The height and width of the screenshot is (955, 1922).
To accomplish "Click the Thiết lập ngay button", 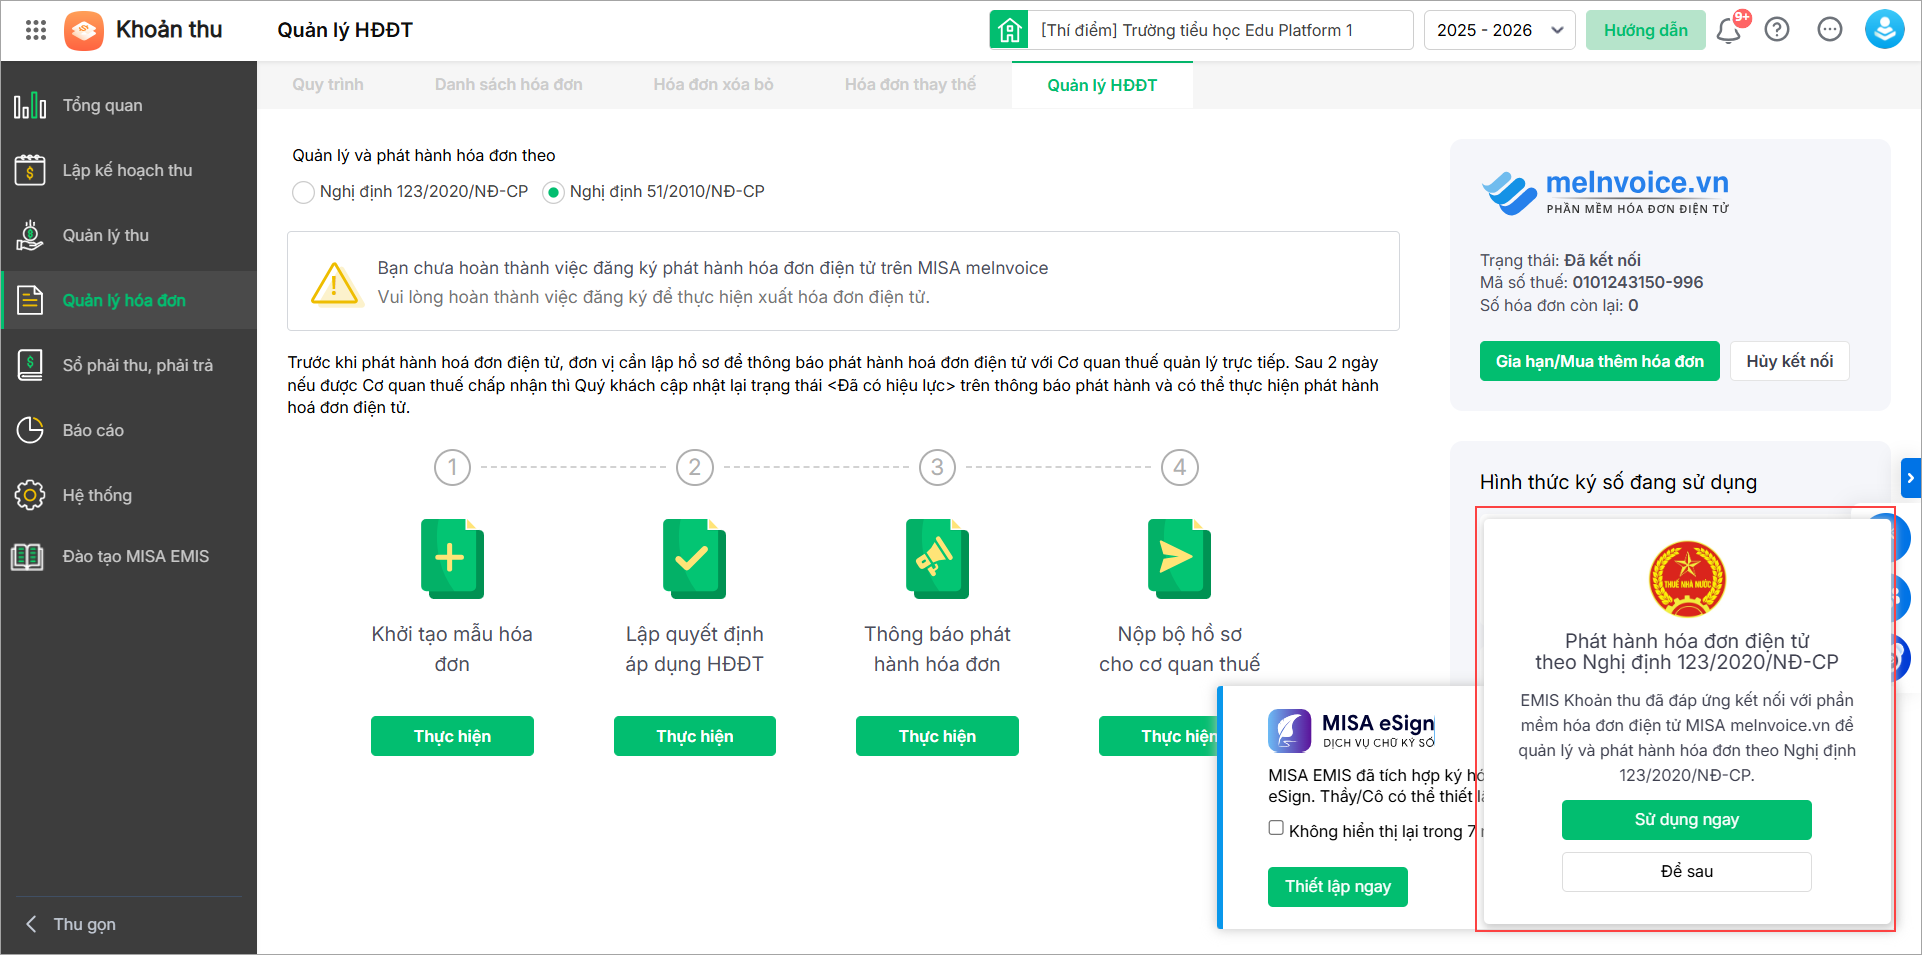I will [x=1337, y=887].
